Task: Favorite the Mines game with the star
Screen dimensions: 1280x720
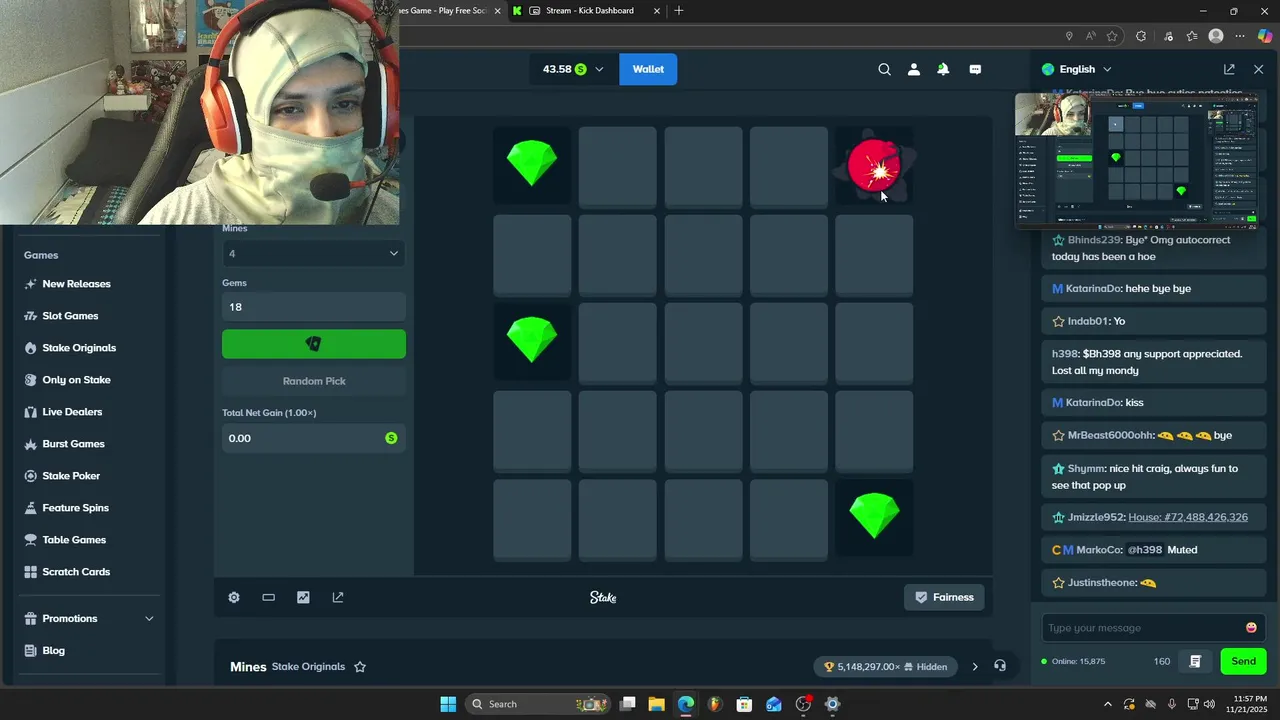Action: pyautogui.click(x=360, y=667)
